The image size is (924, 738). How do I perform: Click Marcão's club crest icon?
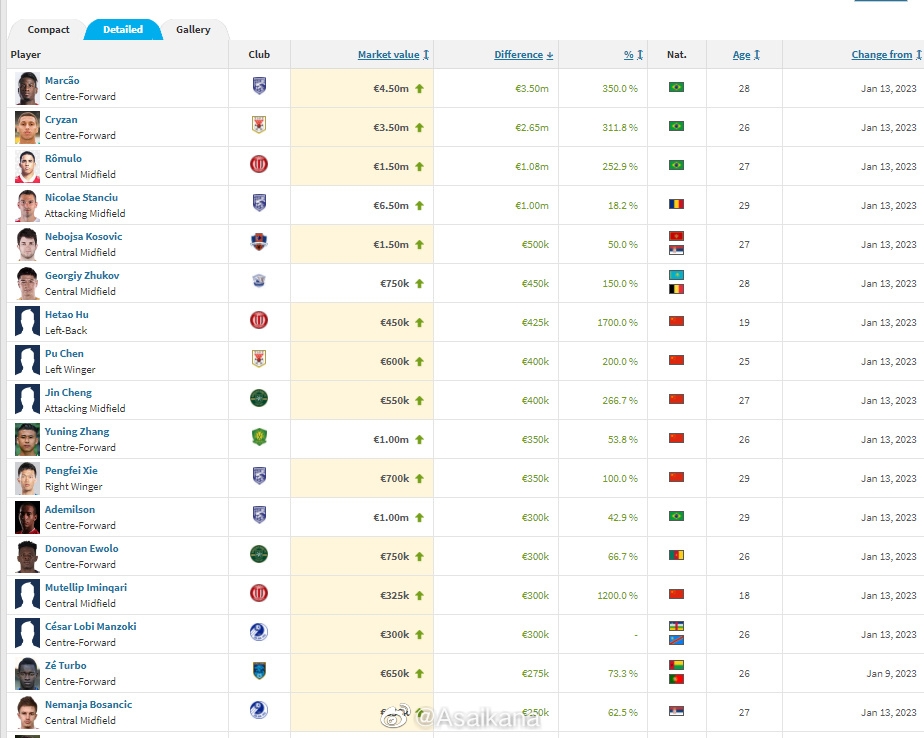point(259,86)
